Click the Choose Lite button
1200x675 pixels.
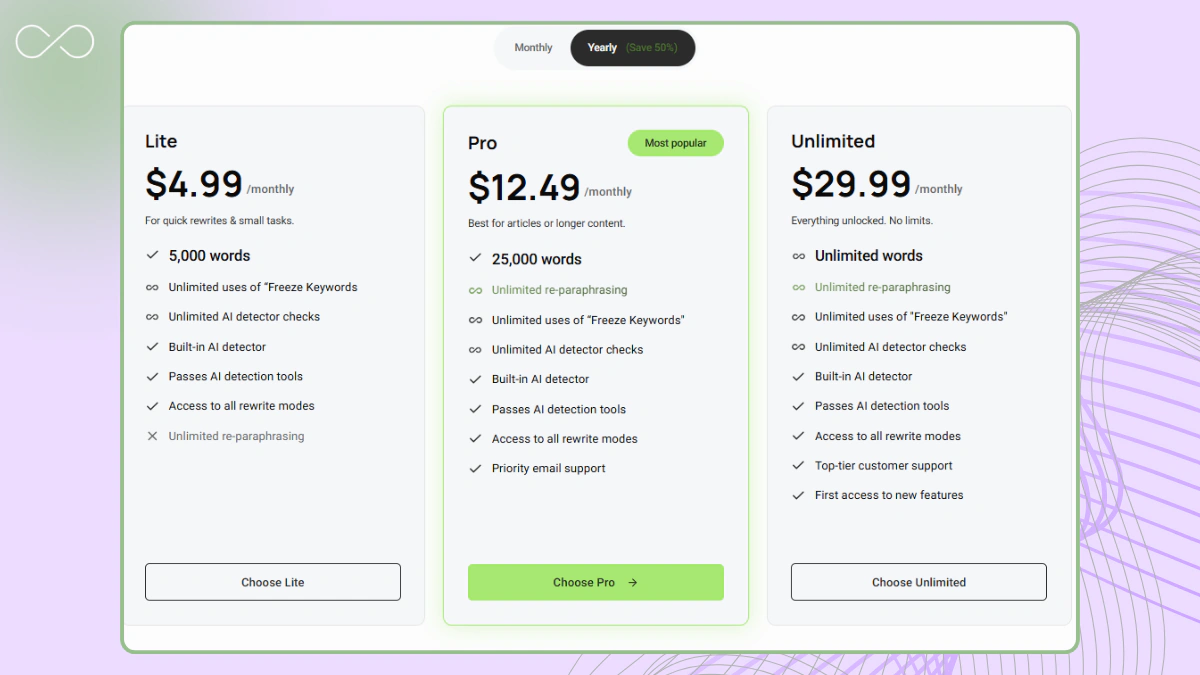273,582
